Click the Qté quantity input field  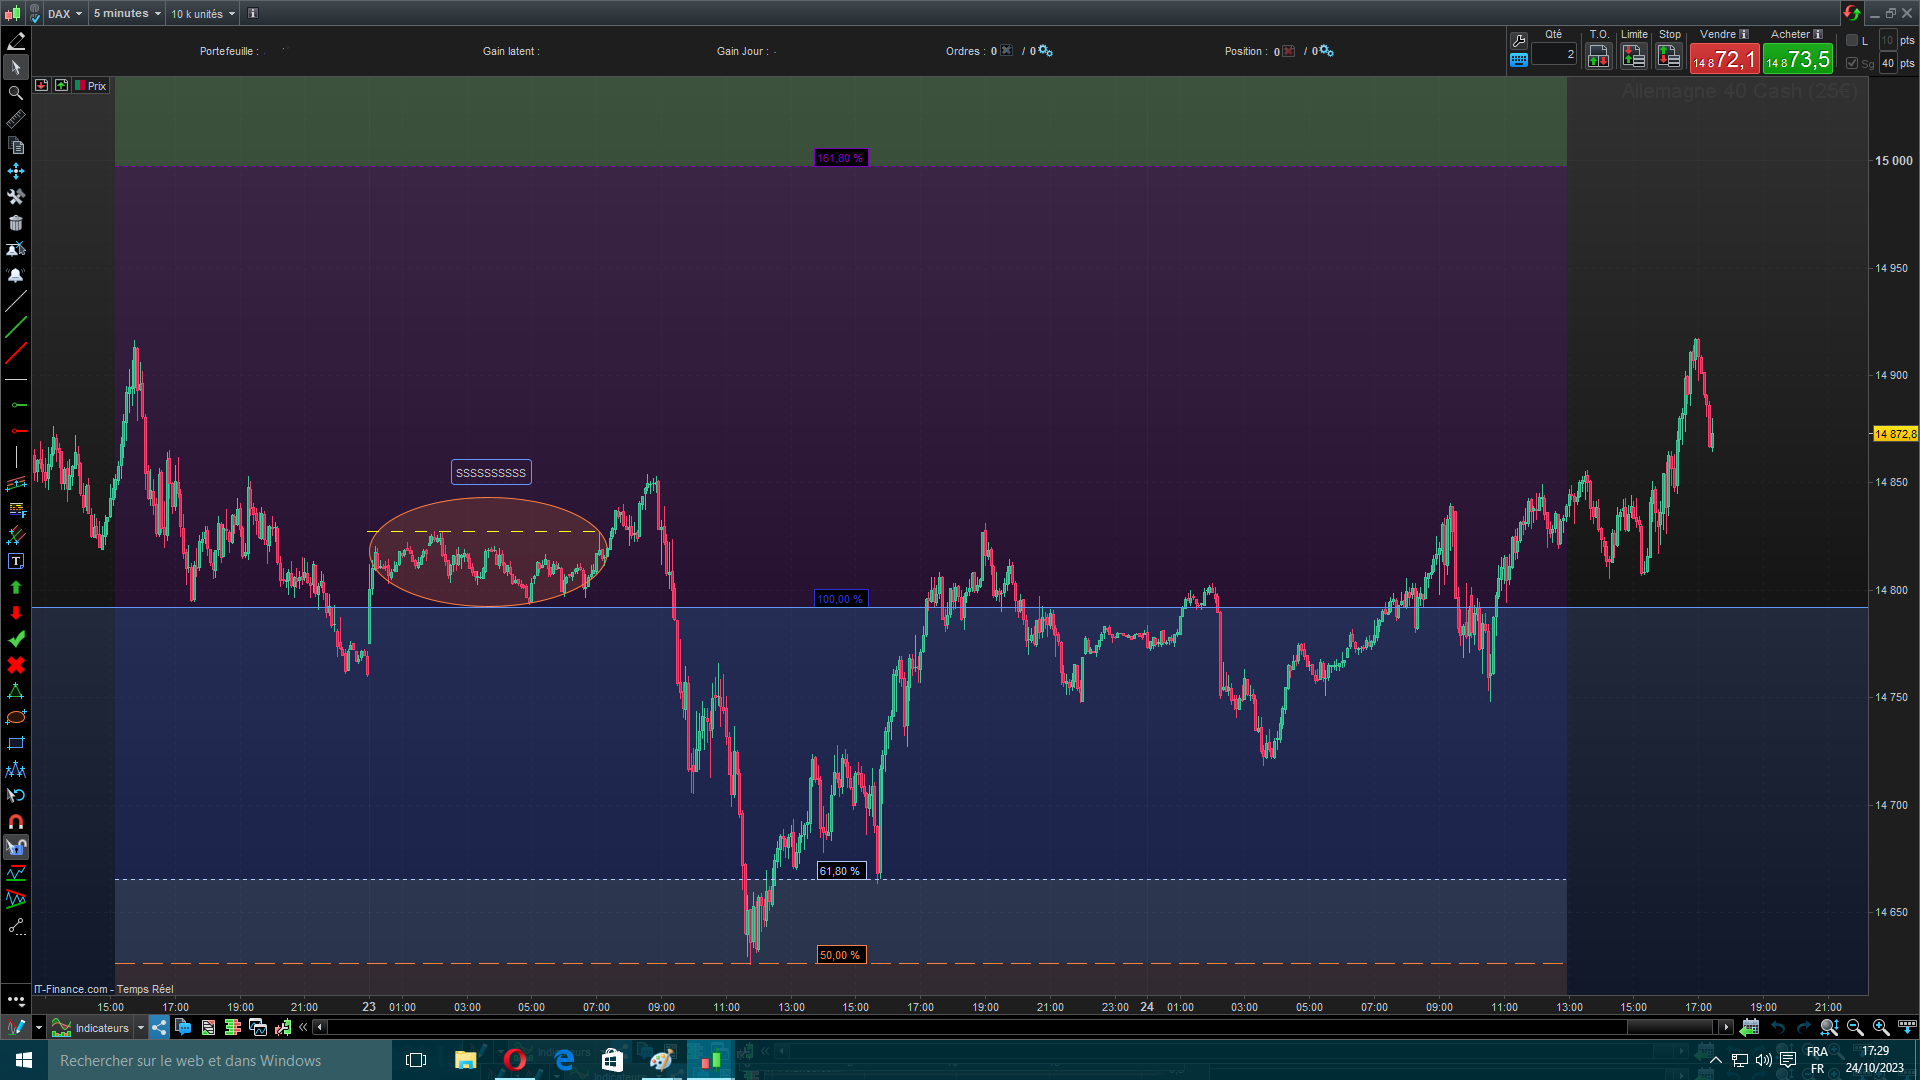pos(1554,55)
